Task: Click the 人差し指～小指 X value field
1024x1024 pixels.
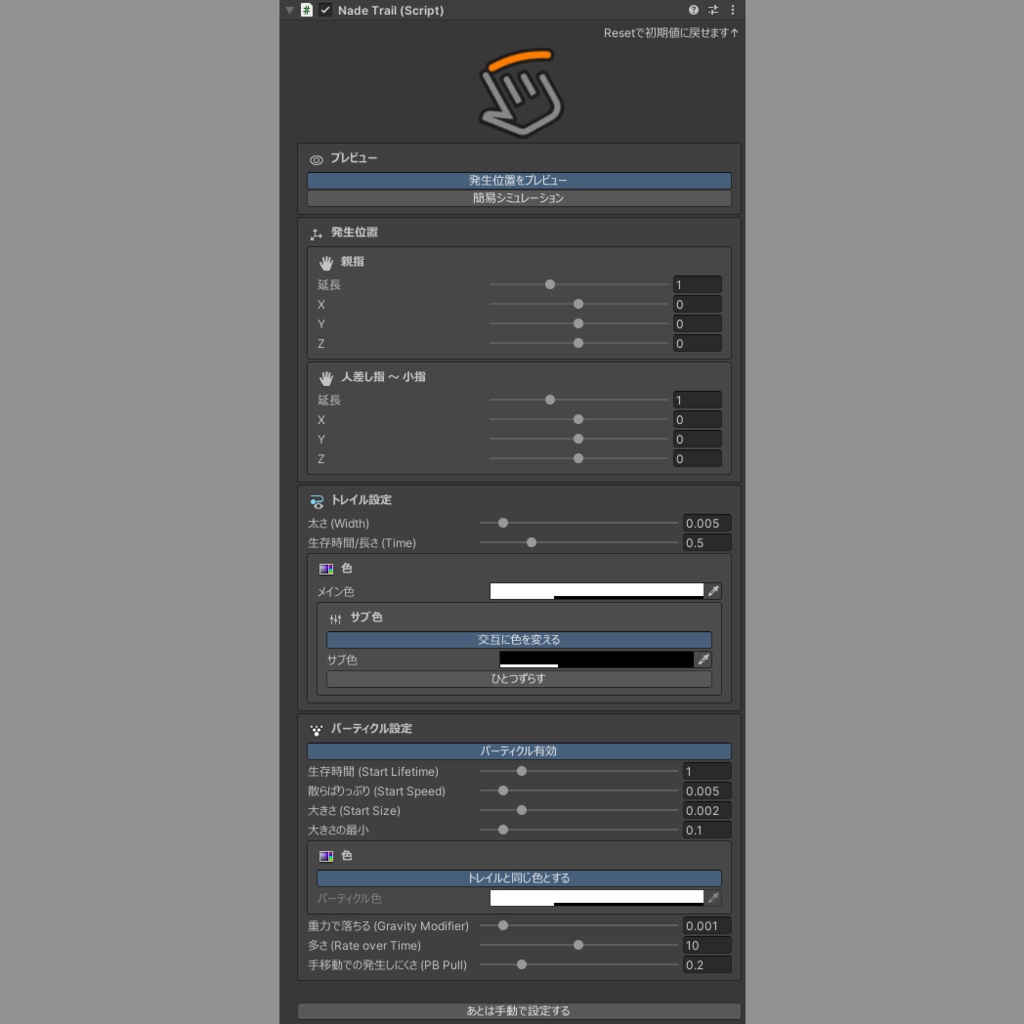Action: click(697, 419)
